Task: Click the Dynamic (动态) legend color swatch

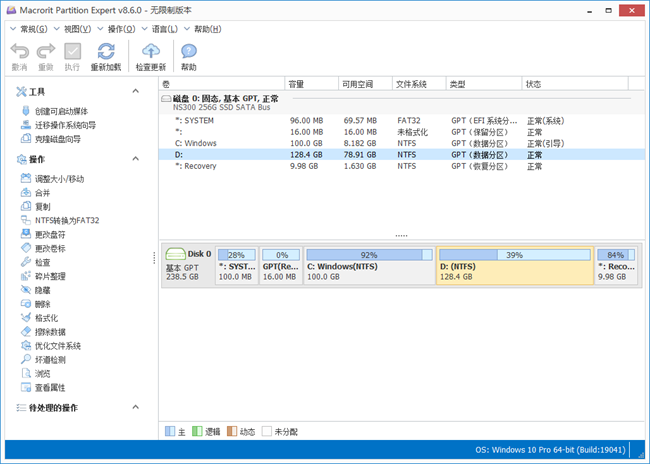Action: coord(232,431)
